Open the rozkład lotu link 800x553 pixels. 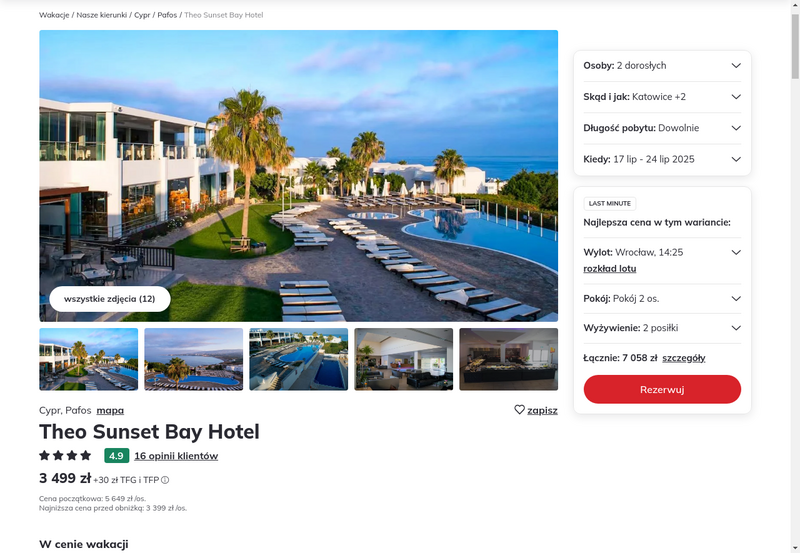tap(610, 268)
